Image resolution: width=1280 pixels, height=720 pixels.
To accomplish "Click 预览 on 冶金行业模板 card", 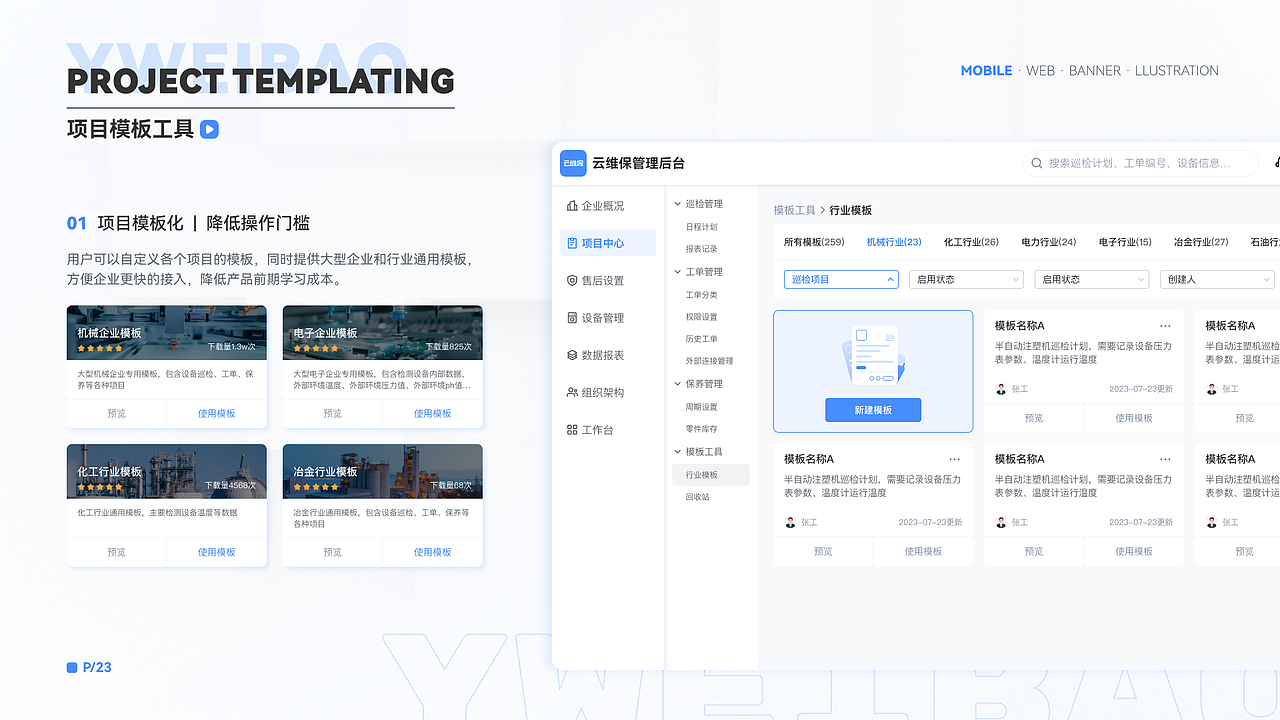I will tap(333, 552).
